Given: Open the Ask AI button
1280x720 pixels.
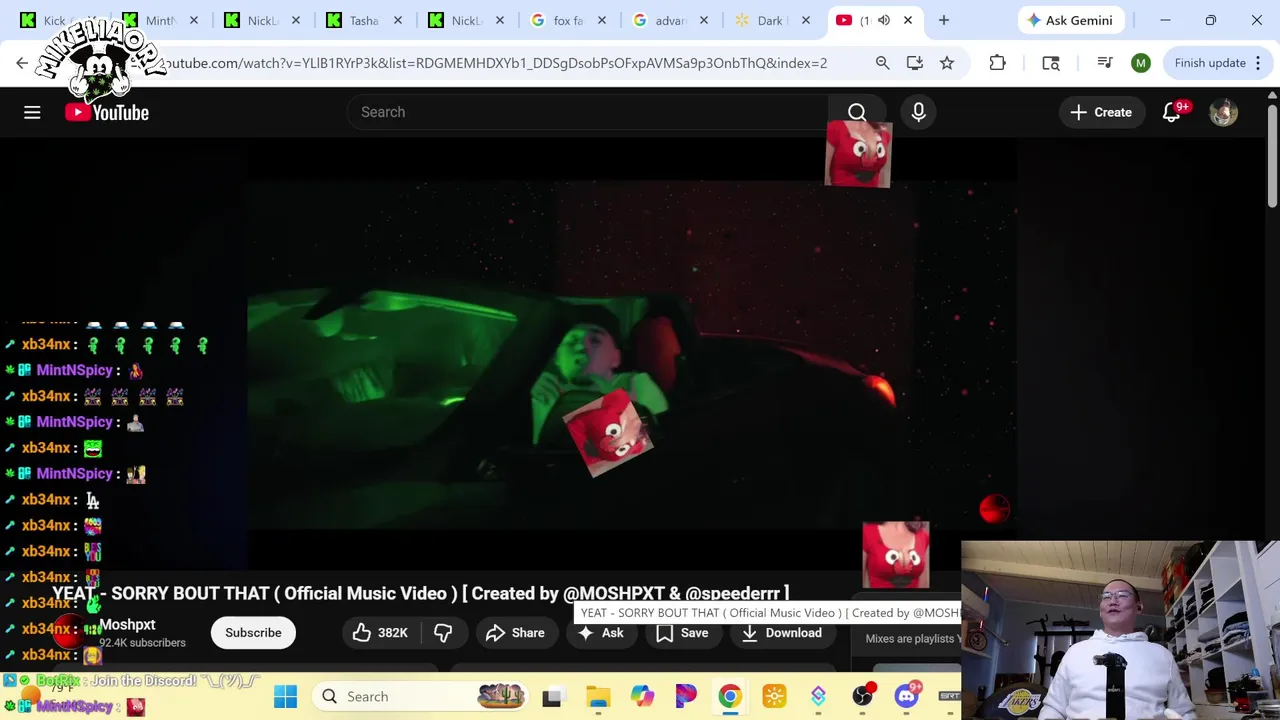Looking at the screenshot, I should pyautogui.click(x=601, y=633).
